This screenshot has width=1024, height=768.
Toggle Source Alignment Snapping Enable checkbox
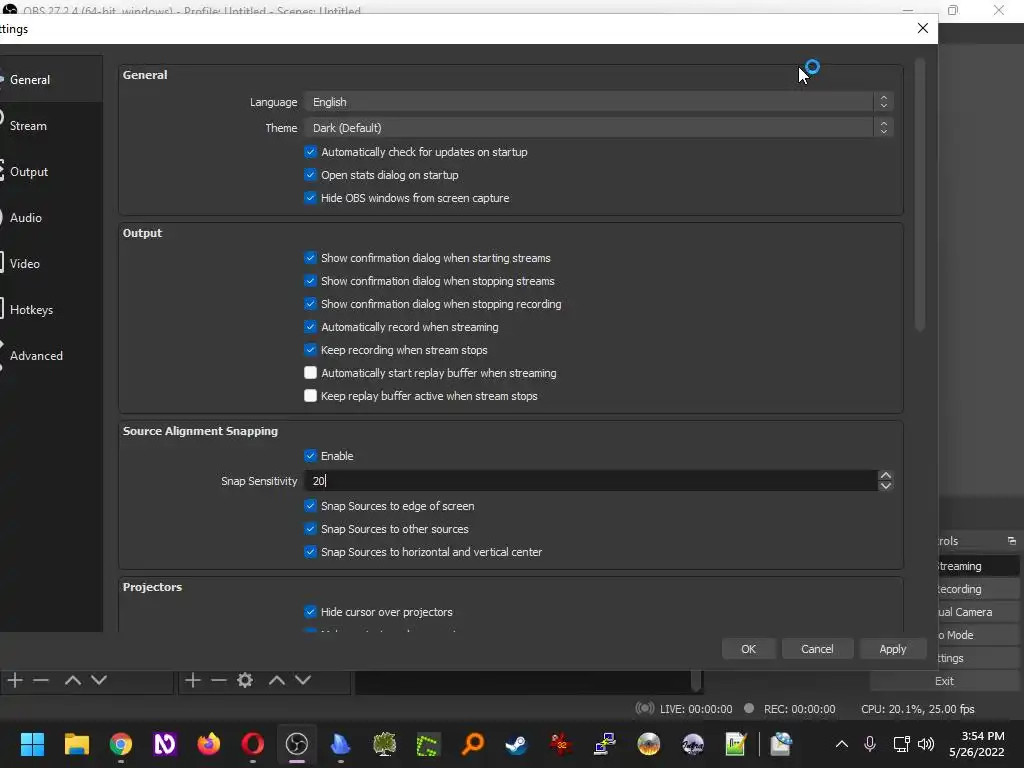tap(310, 456)
